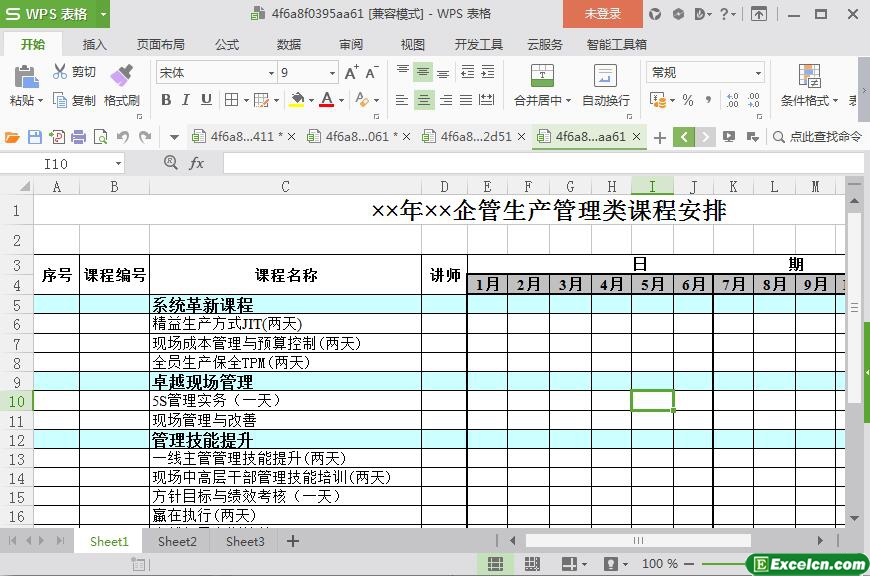Add a new sheet with plus button
The width and height of the screenshot is (870, 576).
pyautogui.click(x=293, y=541)
